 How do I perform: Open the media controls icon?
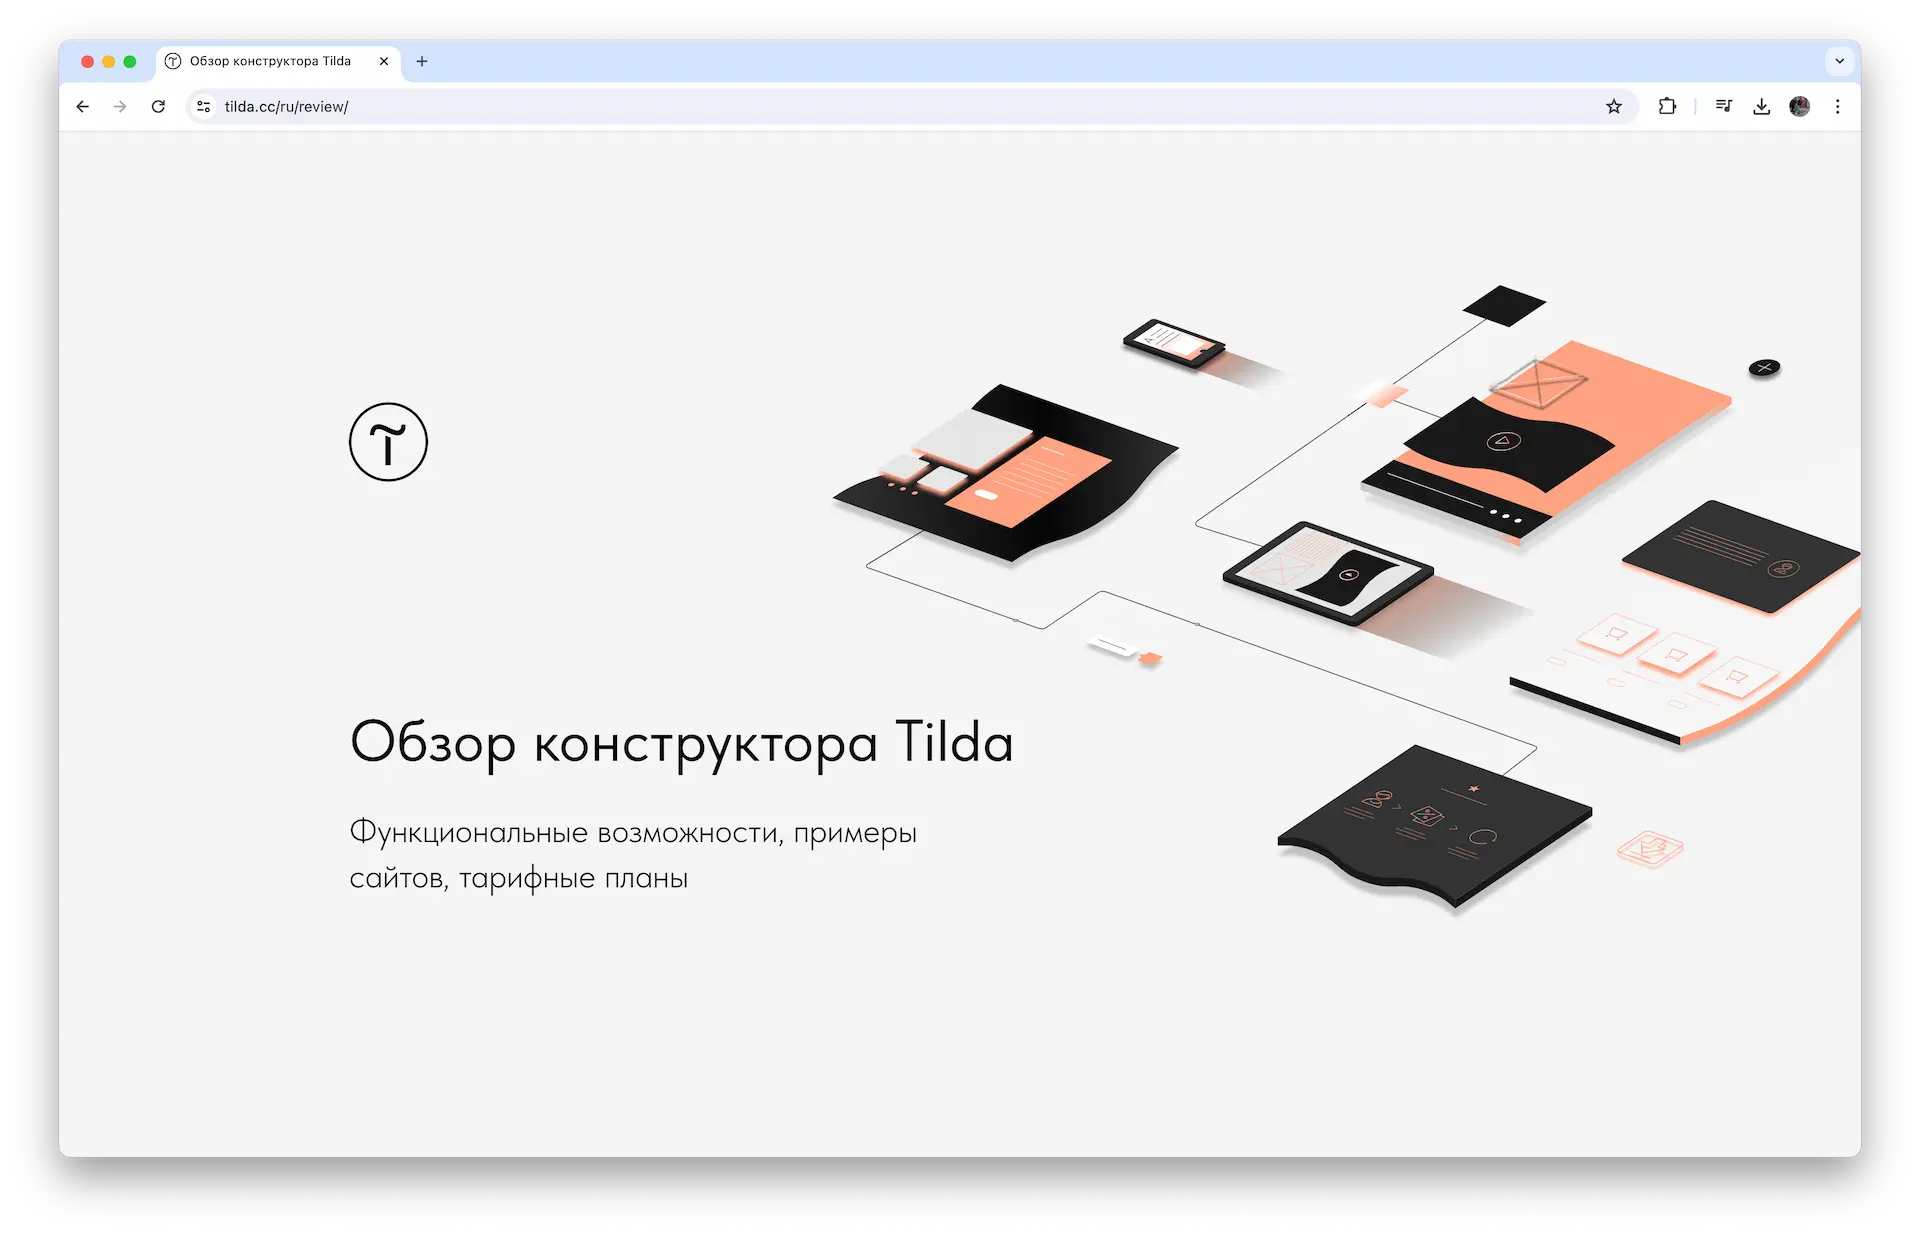[x=1724, y=106]
